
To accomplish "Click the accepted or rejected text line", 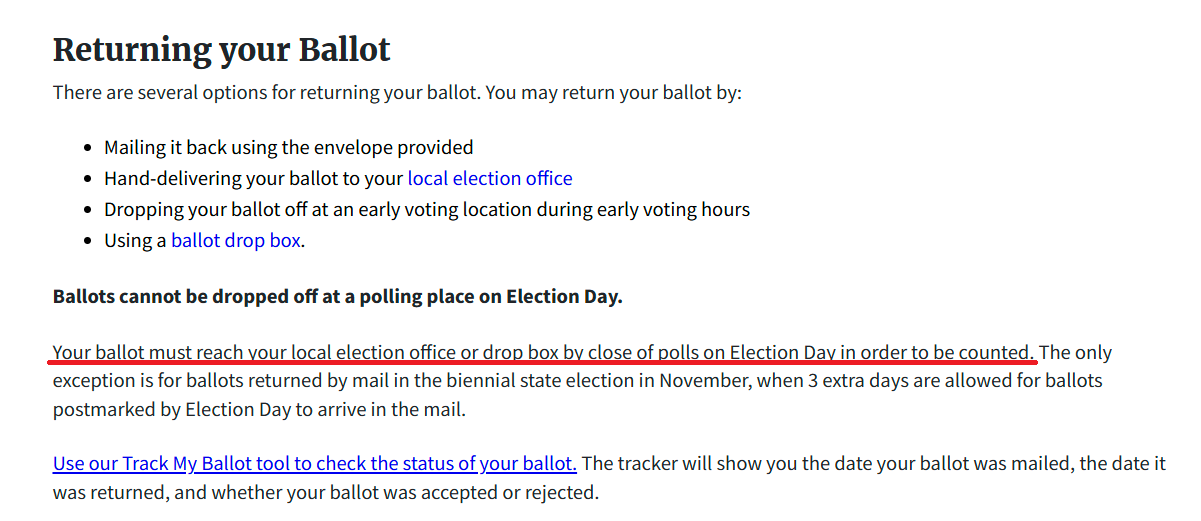I will point(325,493).
